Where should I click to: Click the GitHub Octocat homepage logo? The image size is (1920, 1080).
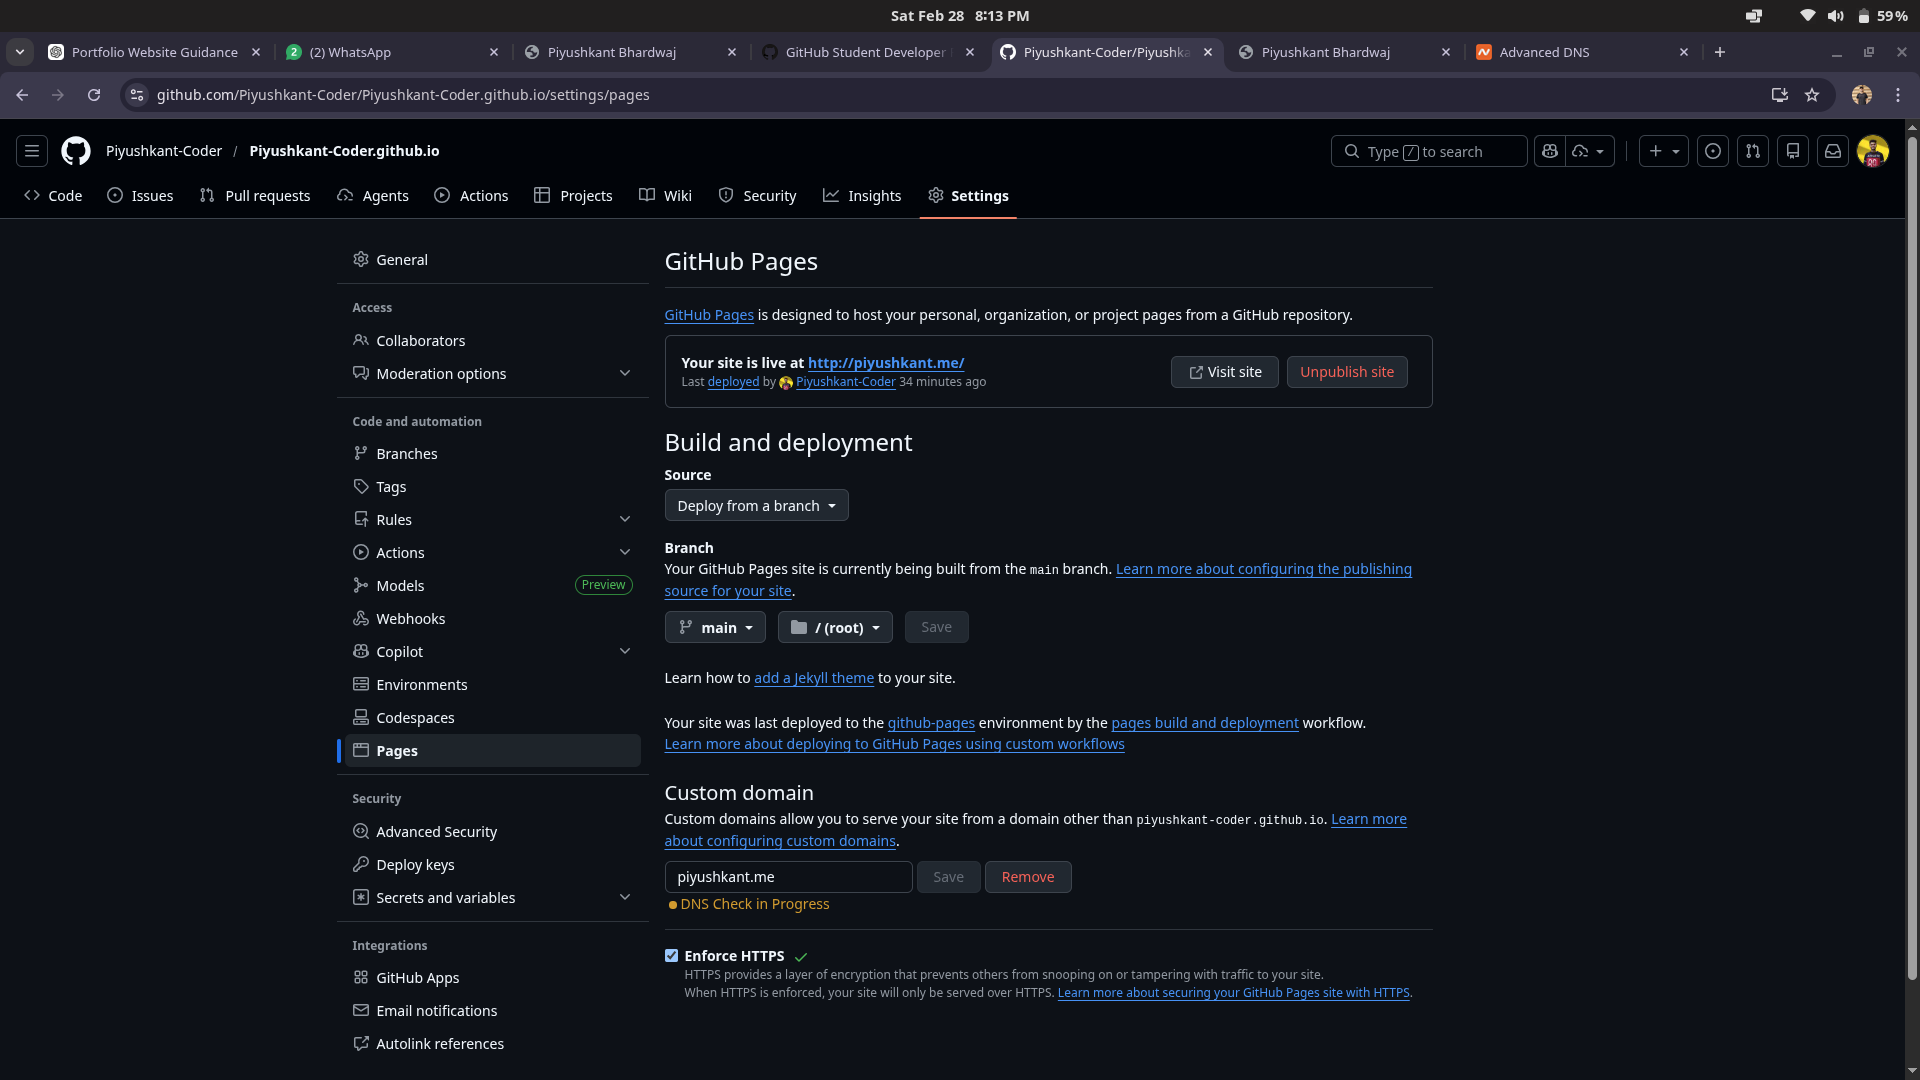76,151
